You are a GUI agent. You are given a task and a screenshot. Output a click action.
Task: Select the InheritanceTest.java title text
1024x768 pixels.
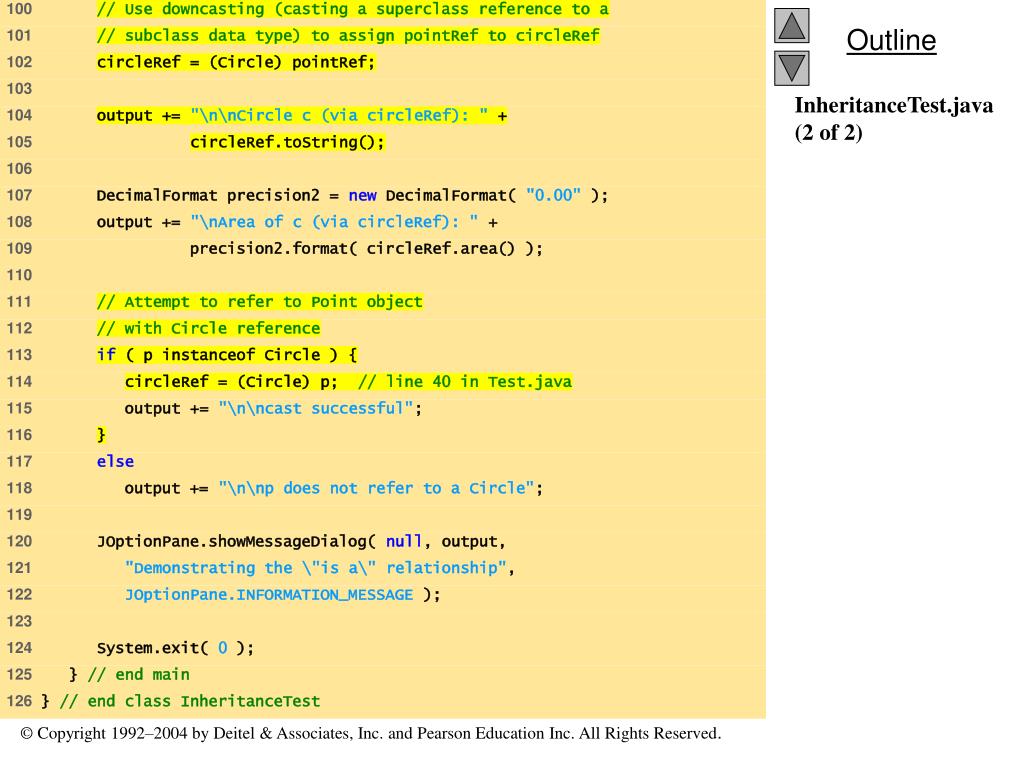click(x=893, y=105)
